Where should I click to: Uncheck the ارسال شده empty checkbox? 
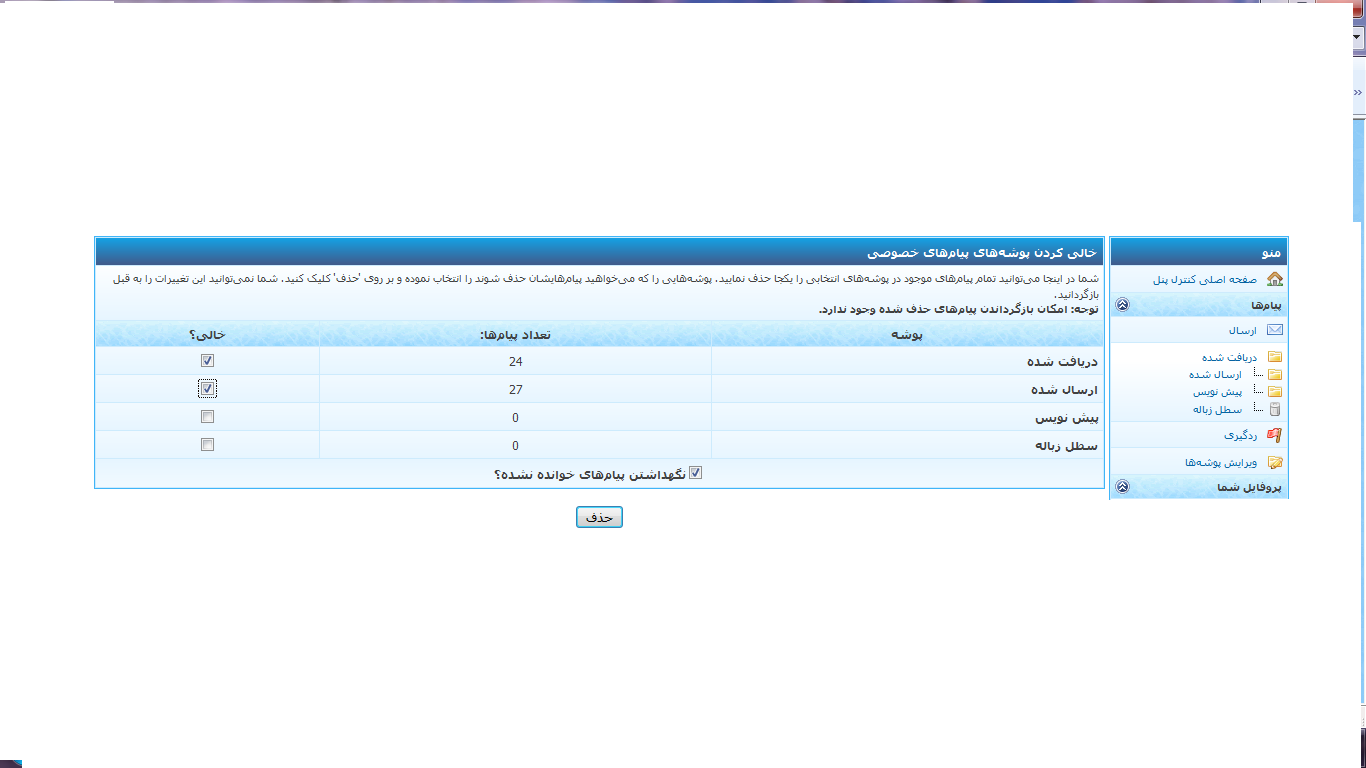[x=207, y=389]
